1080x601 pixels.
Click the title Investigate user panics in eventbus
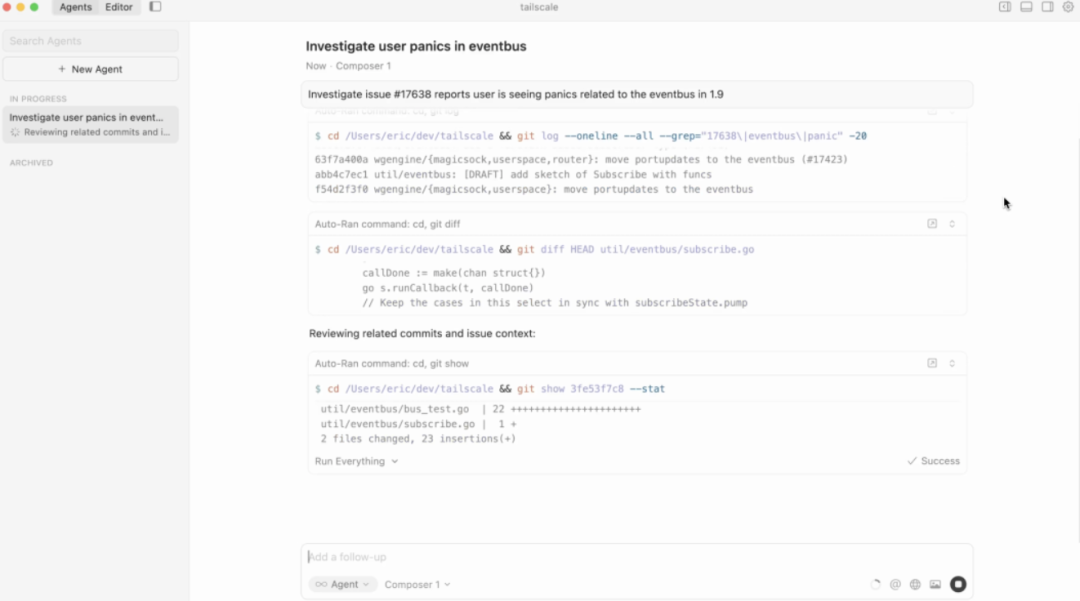point(416,47)
